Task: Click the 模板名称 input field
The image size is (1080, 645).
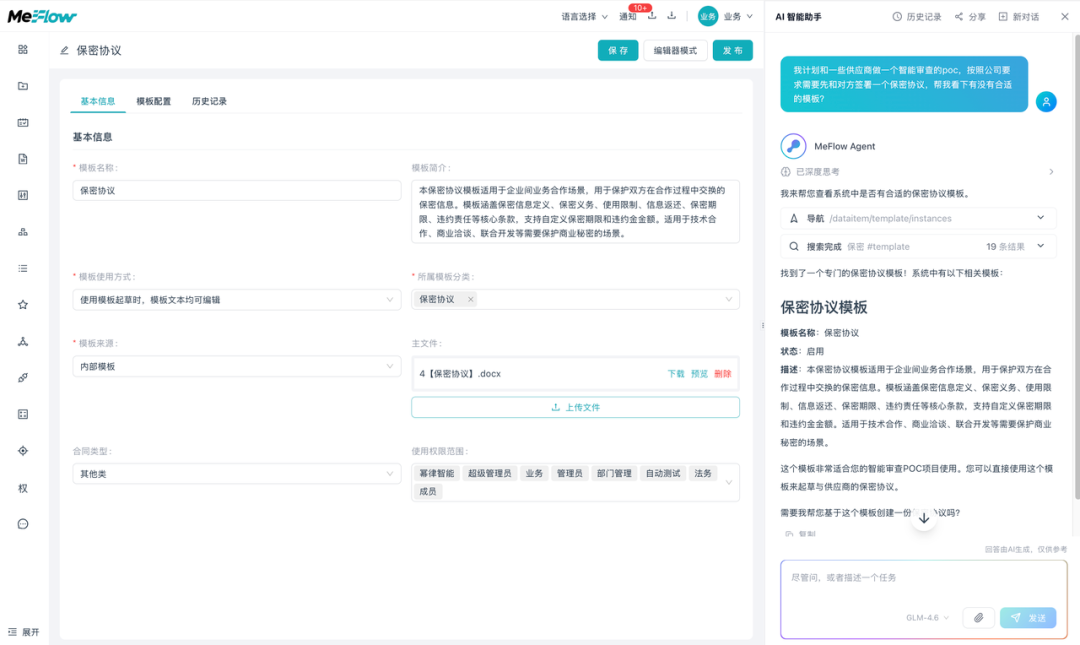Action: [237, 190]
